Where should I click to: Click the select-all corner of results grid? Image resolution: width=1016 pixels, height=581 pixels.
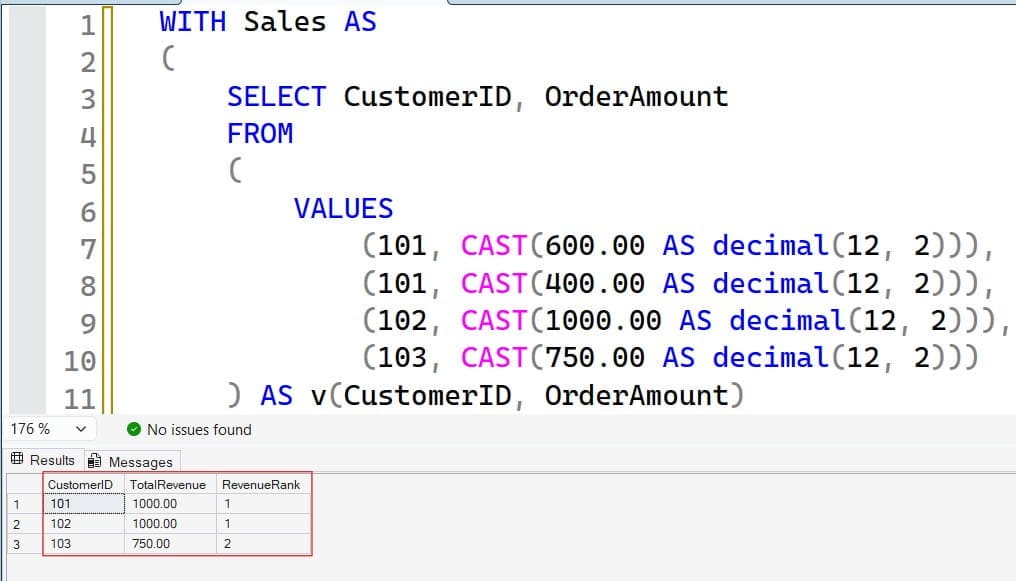pos(25,484)
